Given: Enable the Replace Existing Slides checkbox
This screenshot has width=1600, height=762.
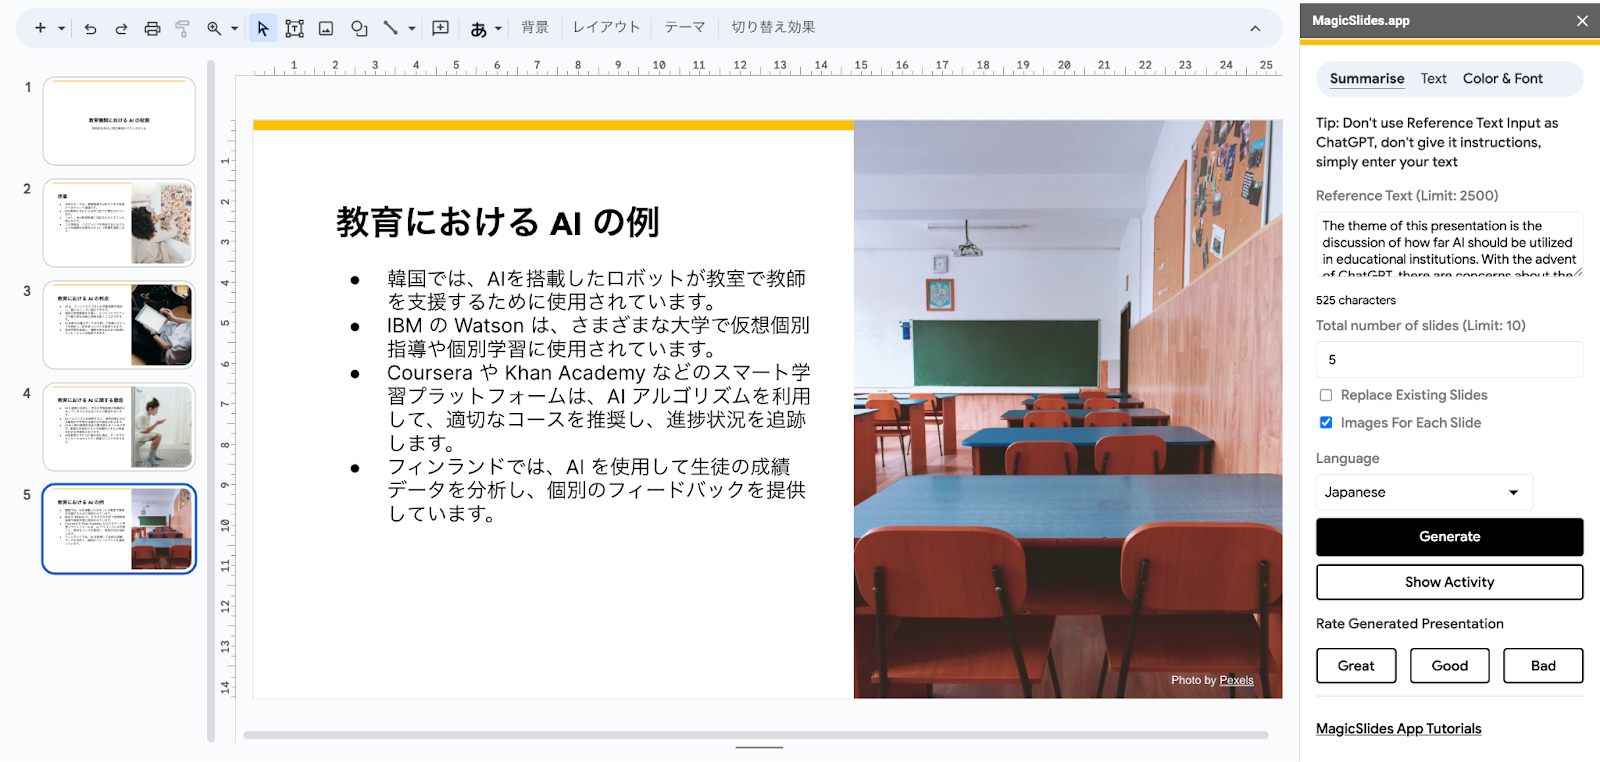Looking at the screenshot, I should tap(1326, 396).
